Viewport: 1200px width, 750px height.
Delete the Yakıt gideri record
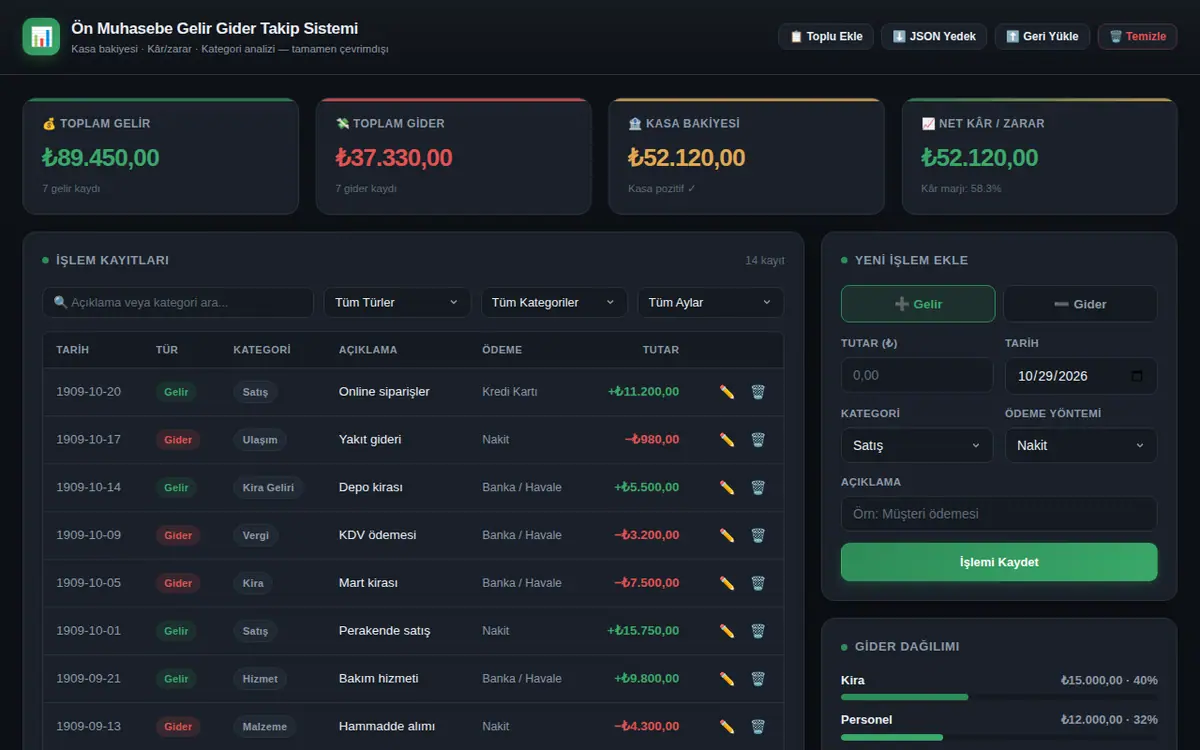tap(758, 440)
